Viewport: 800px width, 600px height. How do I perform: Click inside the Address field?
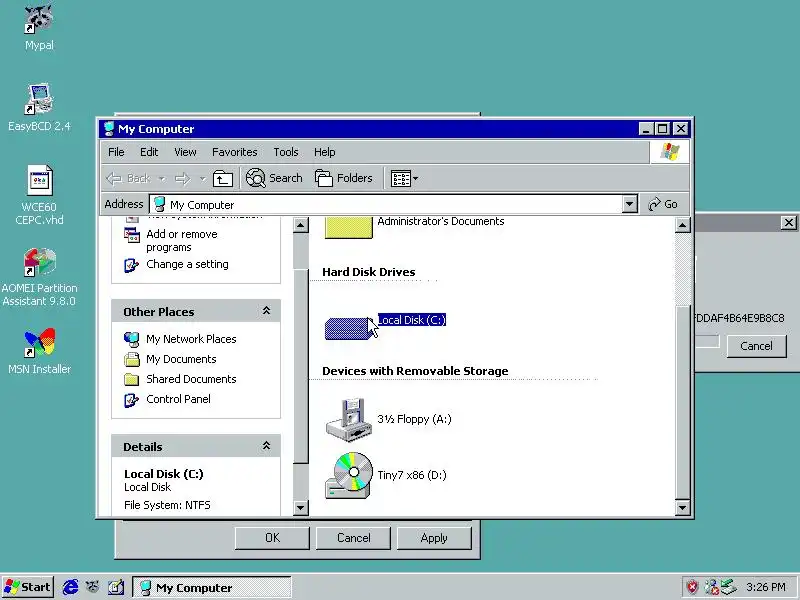coord(387,205)
